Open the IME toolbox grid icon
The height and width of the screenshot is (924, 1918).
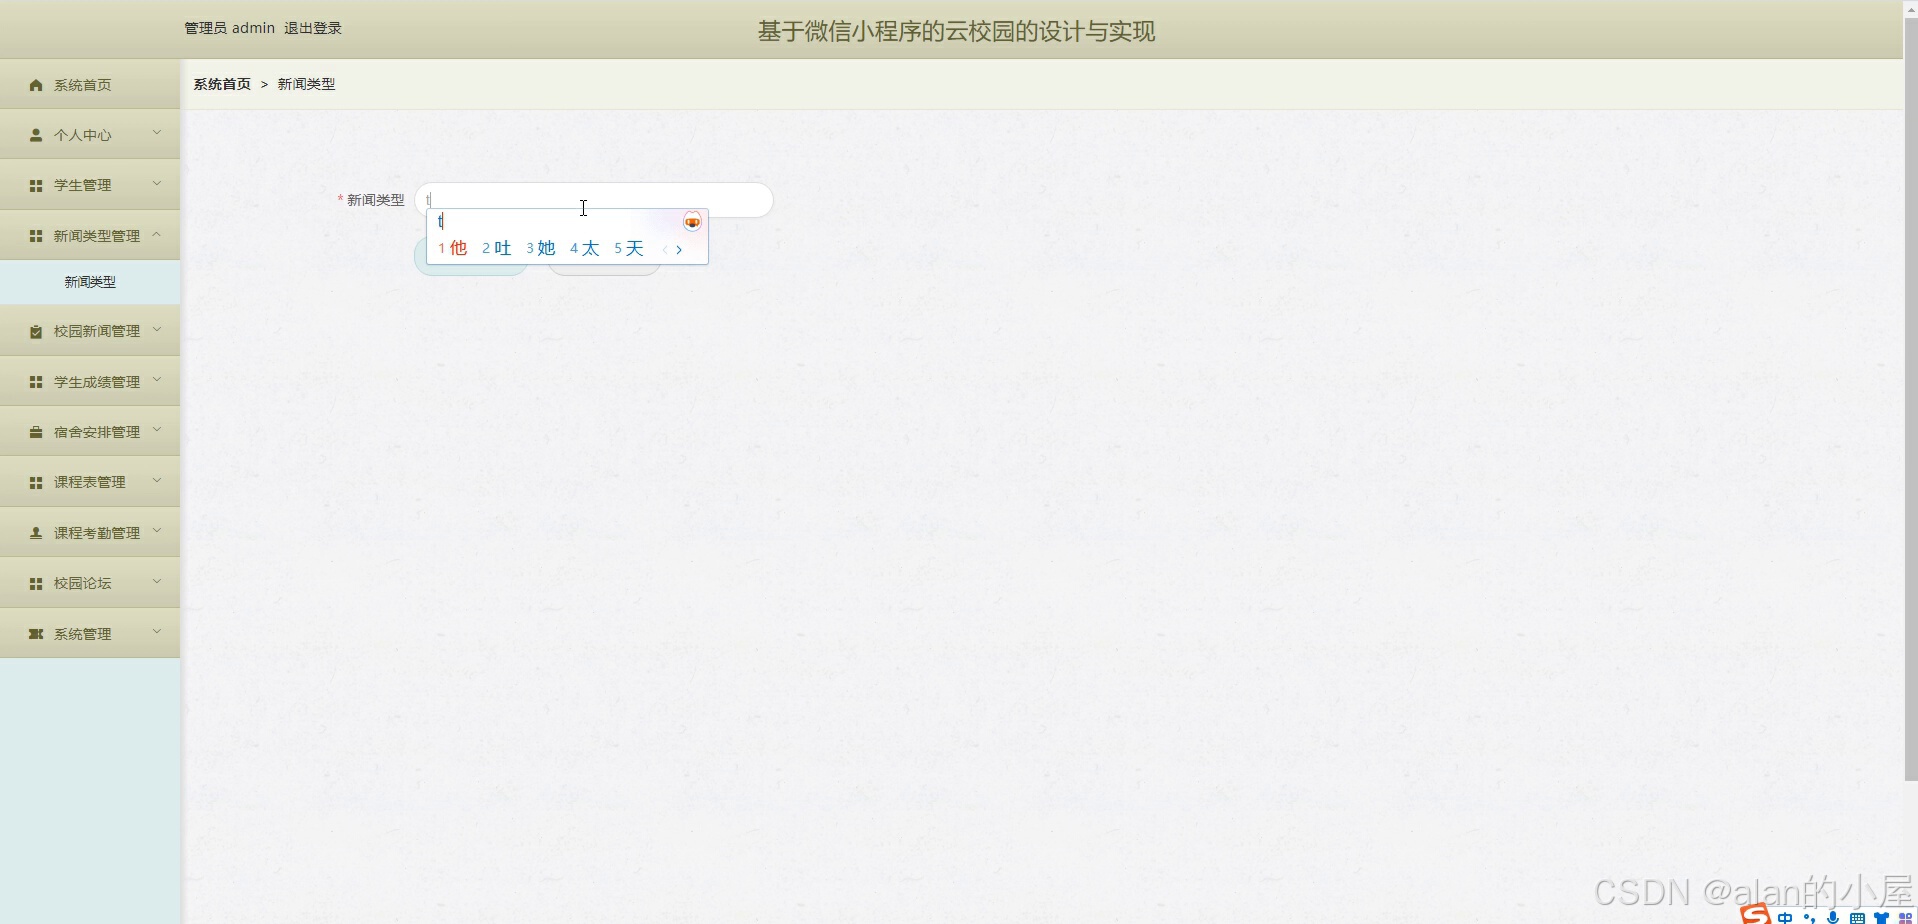point(1905,917)
